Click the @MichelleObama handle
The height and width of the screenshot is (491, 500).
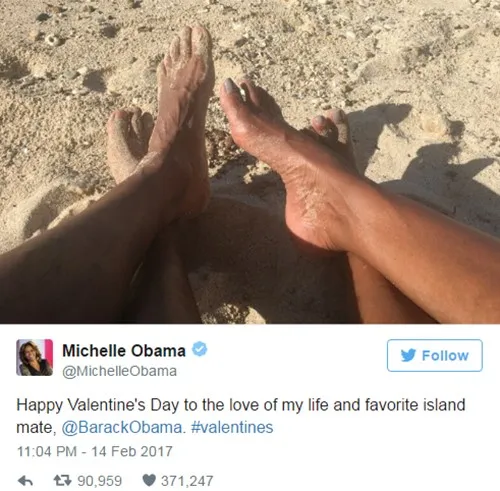point(119,371)
